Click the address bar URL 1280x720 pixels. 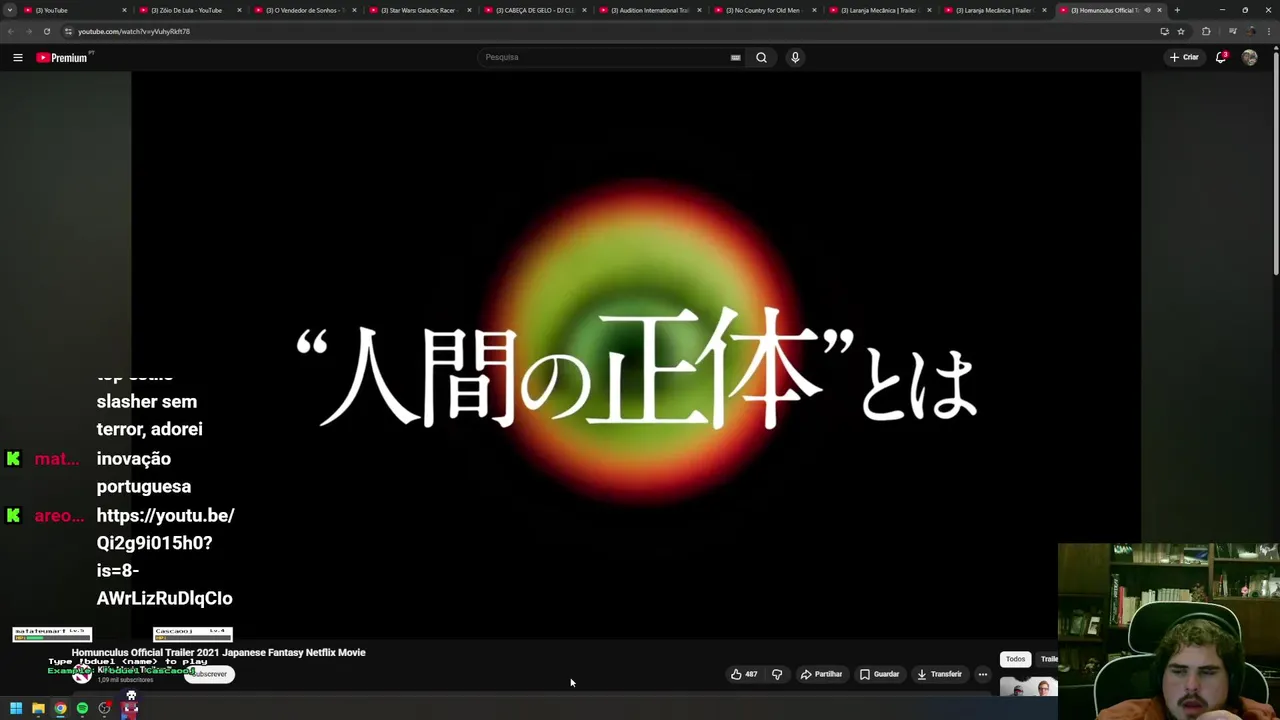point(134,31)
